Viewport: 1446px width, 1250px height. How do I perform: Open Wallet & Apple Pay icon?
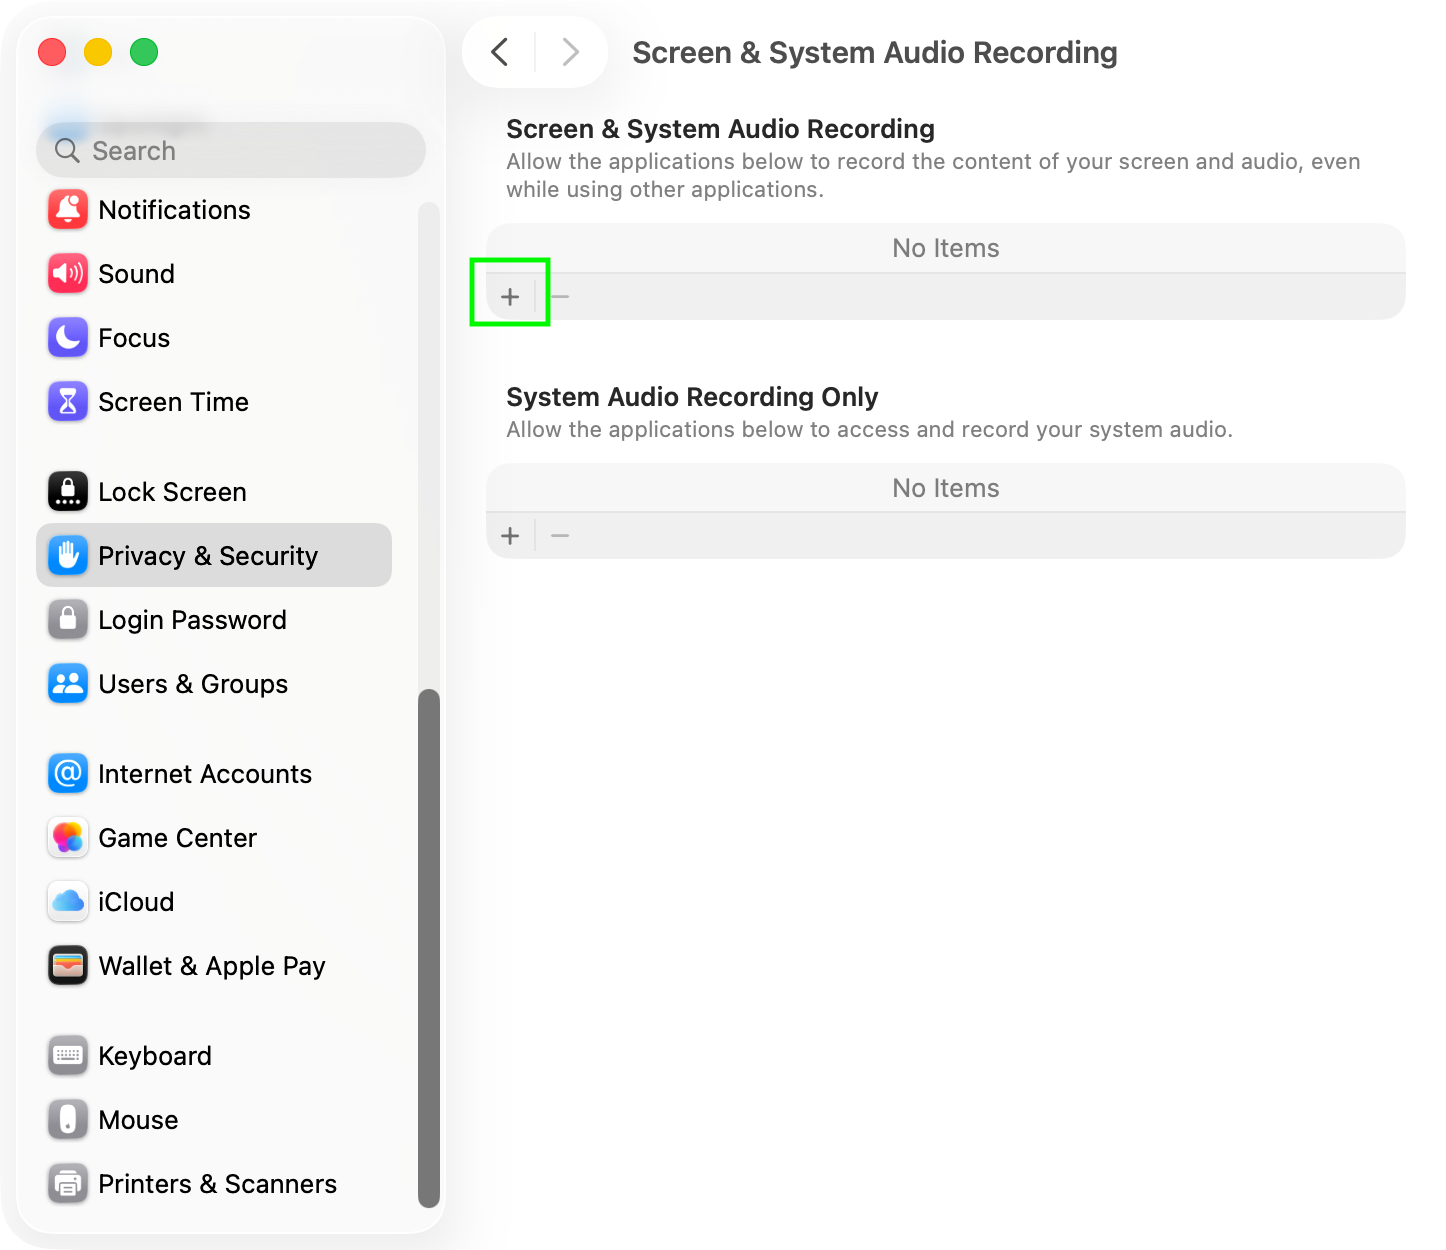68,966
